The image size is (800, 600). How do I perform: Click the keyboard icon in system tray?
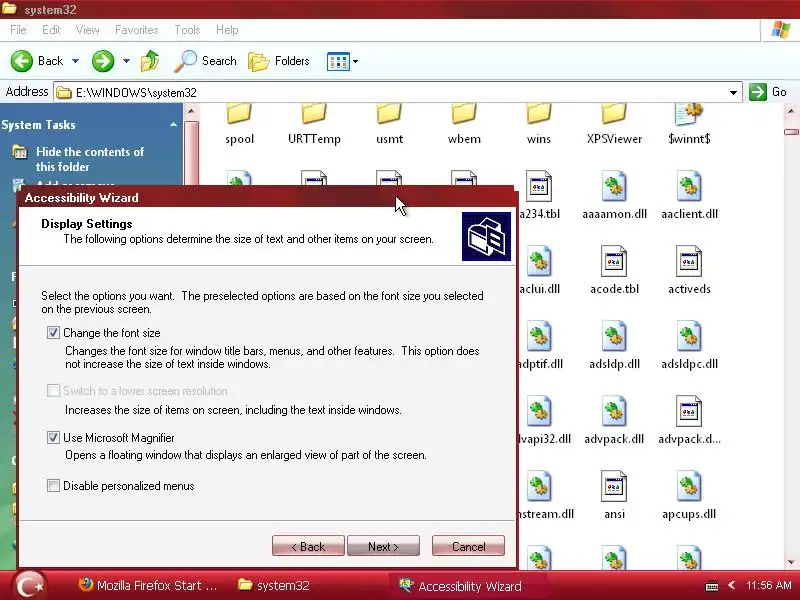712,586
